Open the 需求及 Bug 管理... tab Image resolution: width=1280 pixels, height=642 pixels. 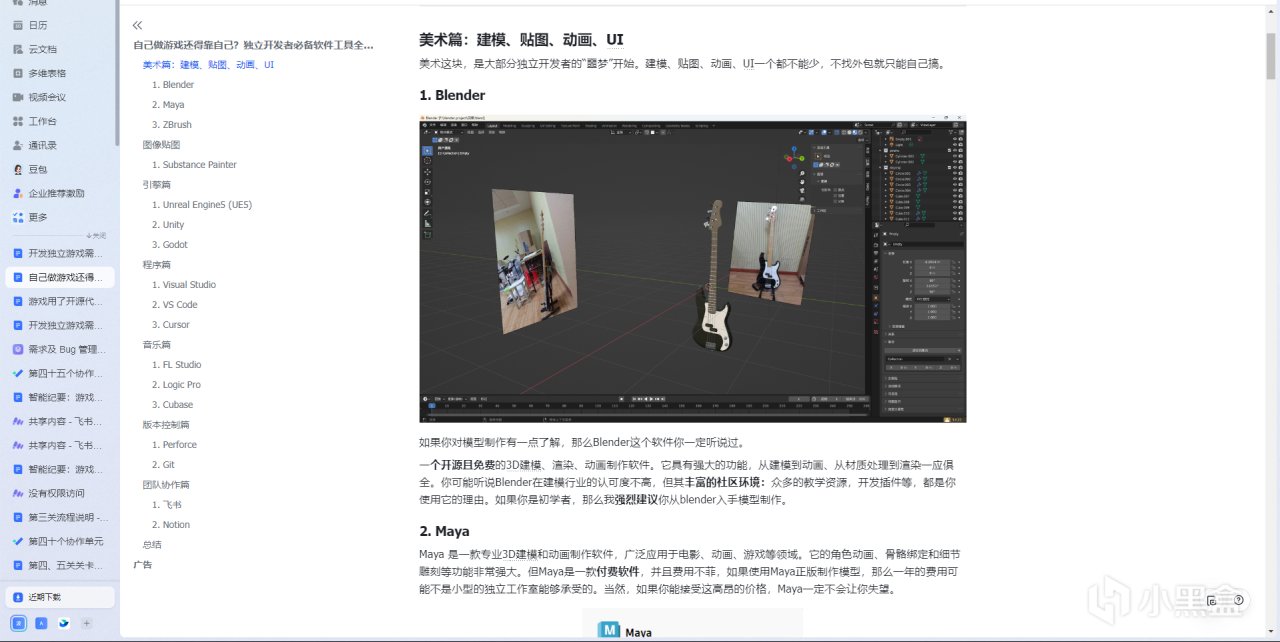tap(60, 349)
